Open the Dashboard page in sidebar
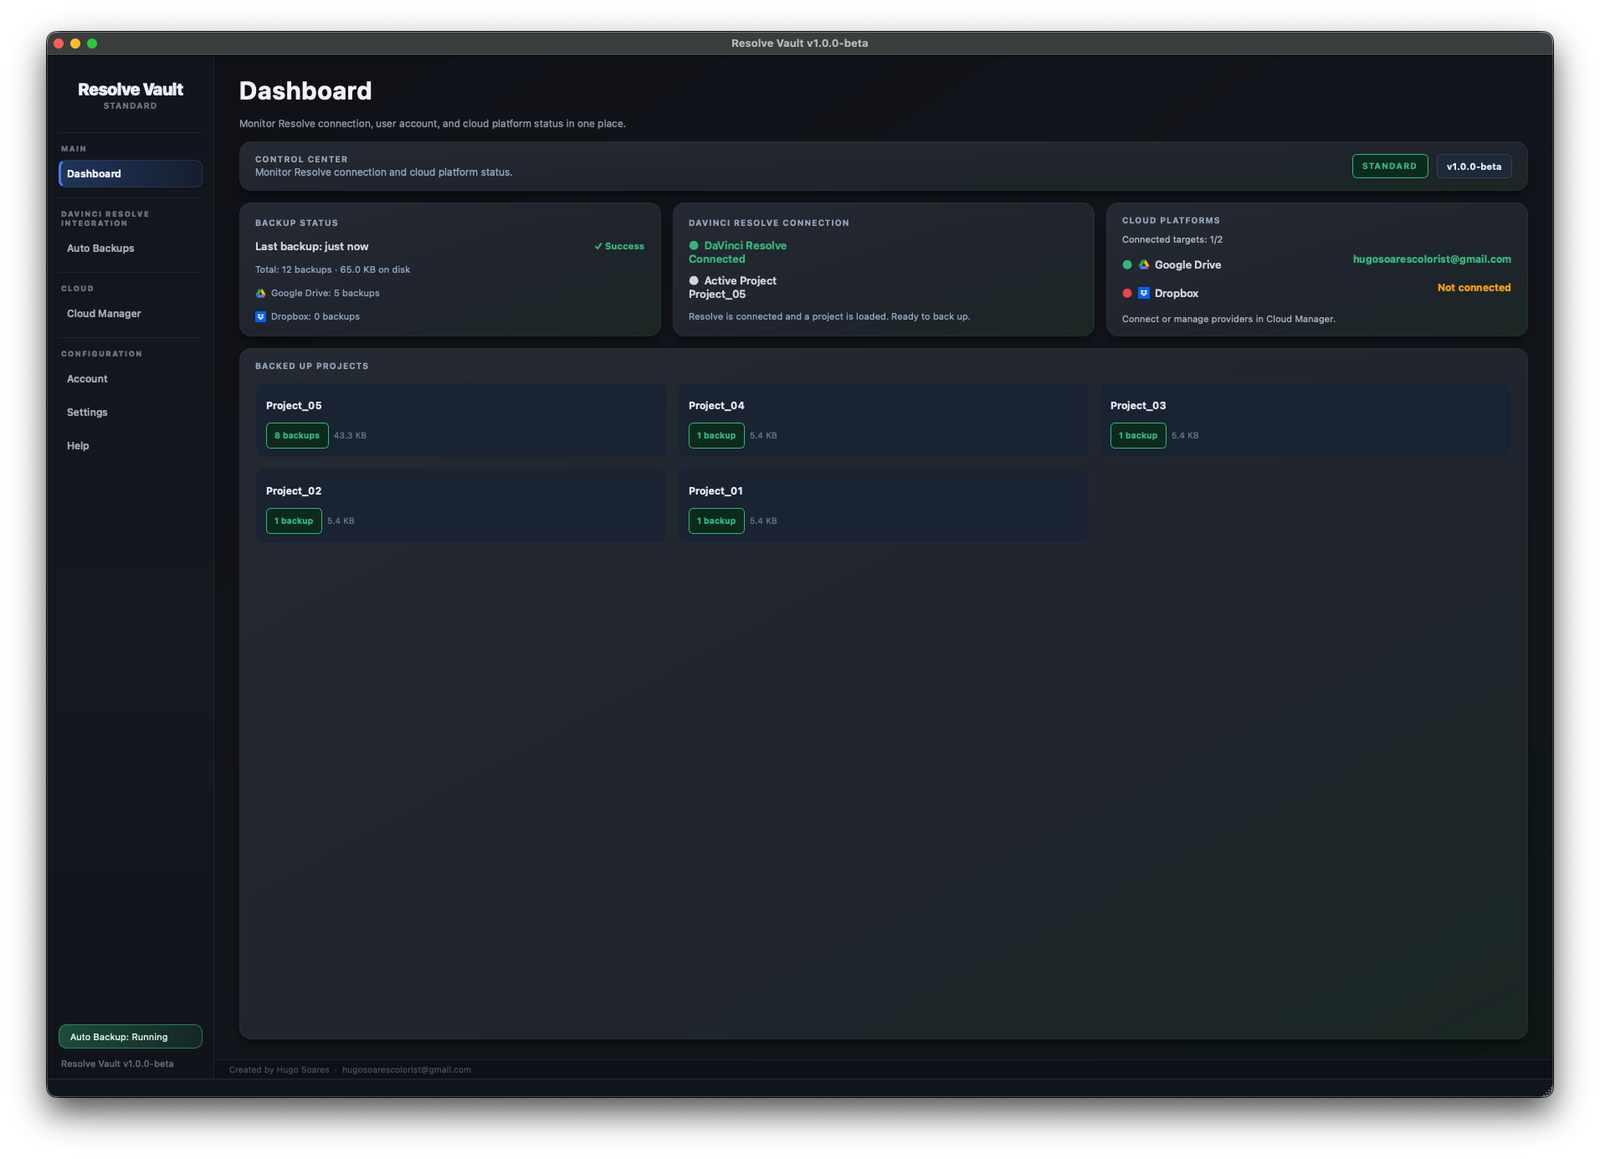Screen dimensions: 1600x1159 (x=130, y=173)
